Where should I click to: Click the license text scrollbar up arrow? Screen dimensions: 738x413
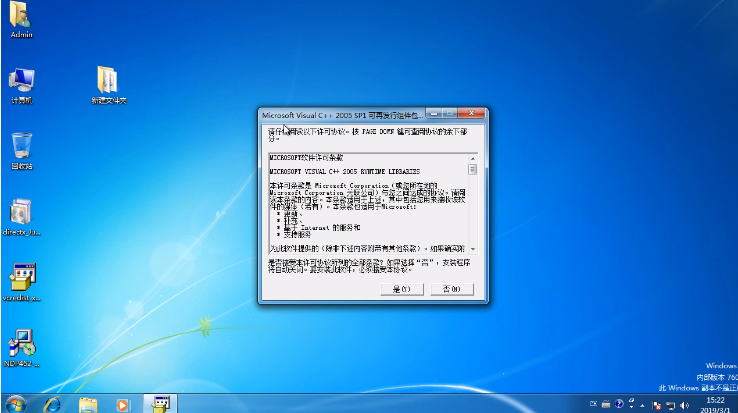[x=473, y=158]
